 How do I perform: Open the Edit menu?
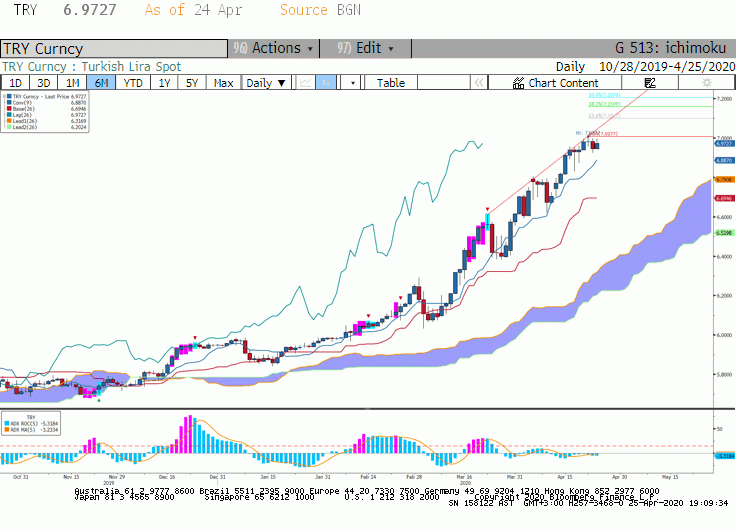[x=366, y=48]
